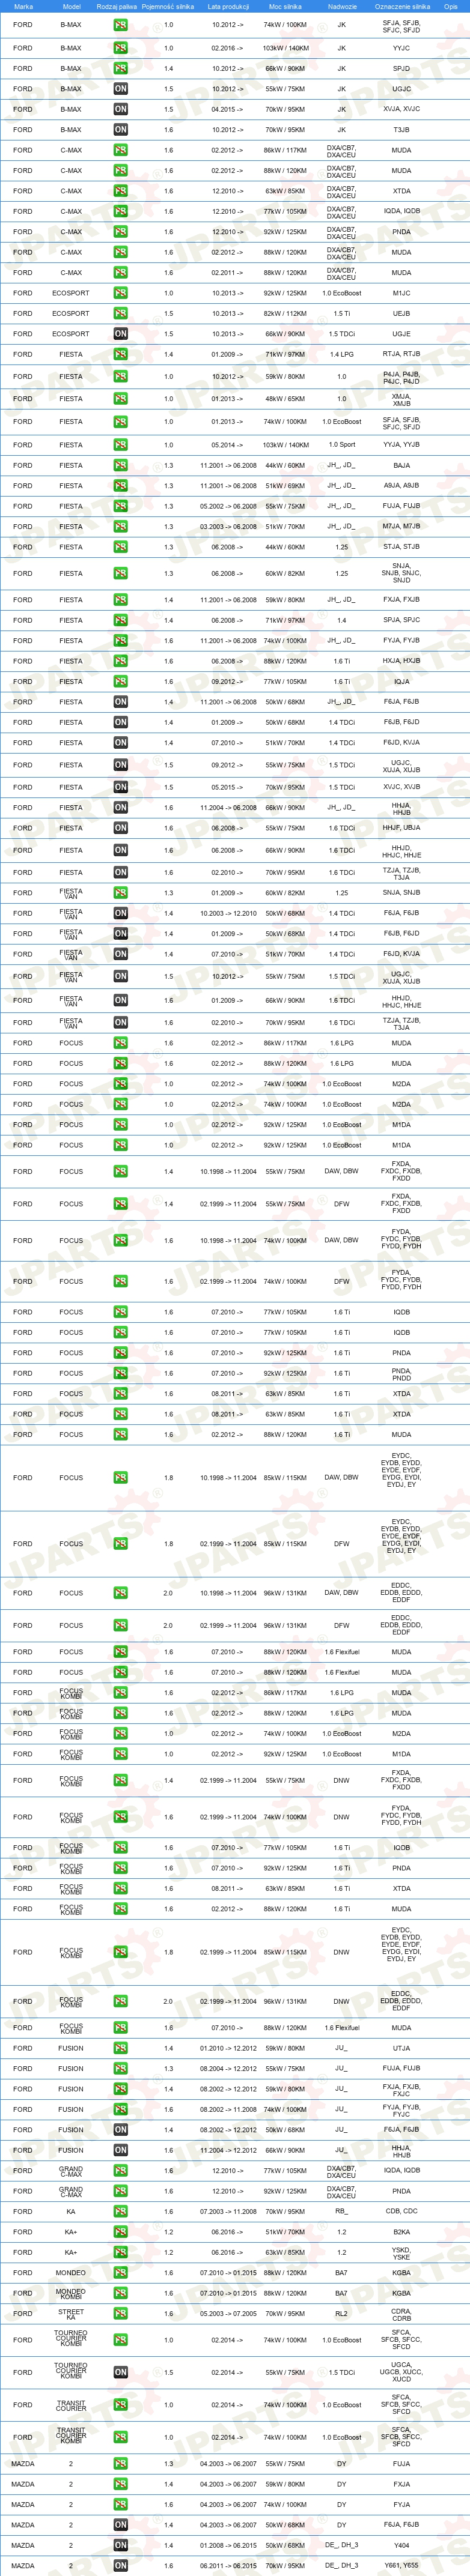
Task: Click petrol icon in STREET KA CDRA row
Action: (120, 2313)
